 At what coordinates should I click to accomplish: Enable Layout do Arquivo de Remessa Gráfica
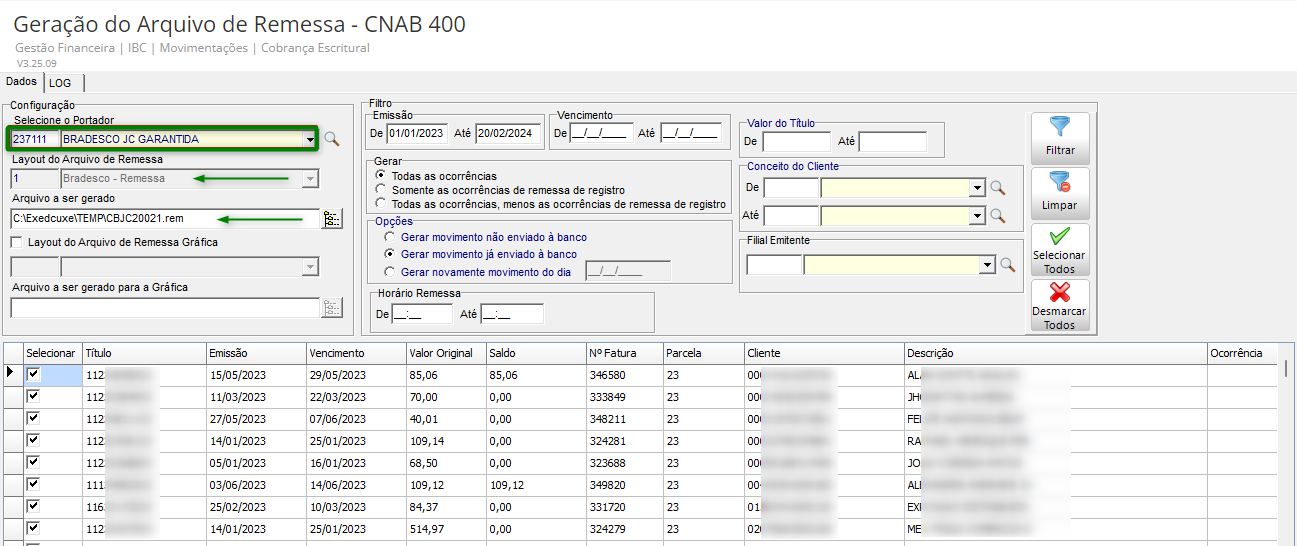(17, 242)
